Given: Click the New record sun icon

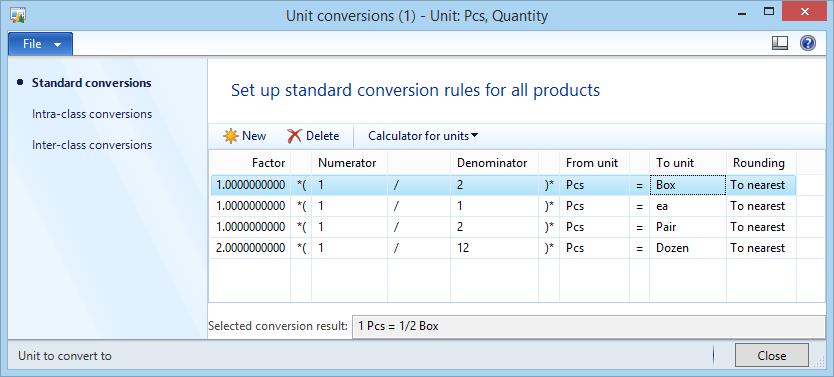Looking at the screenshot, I should tap(230, 136).
